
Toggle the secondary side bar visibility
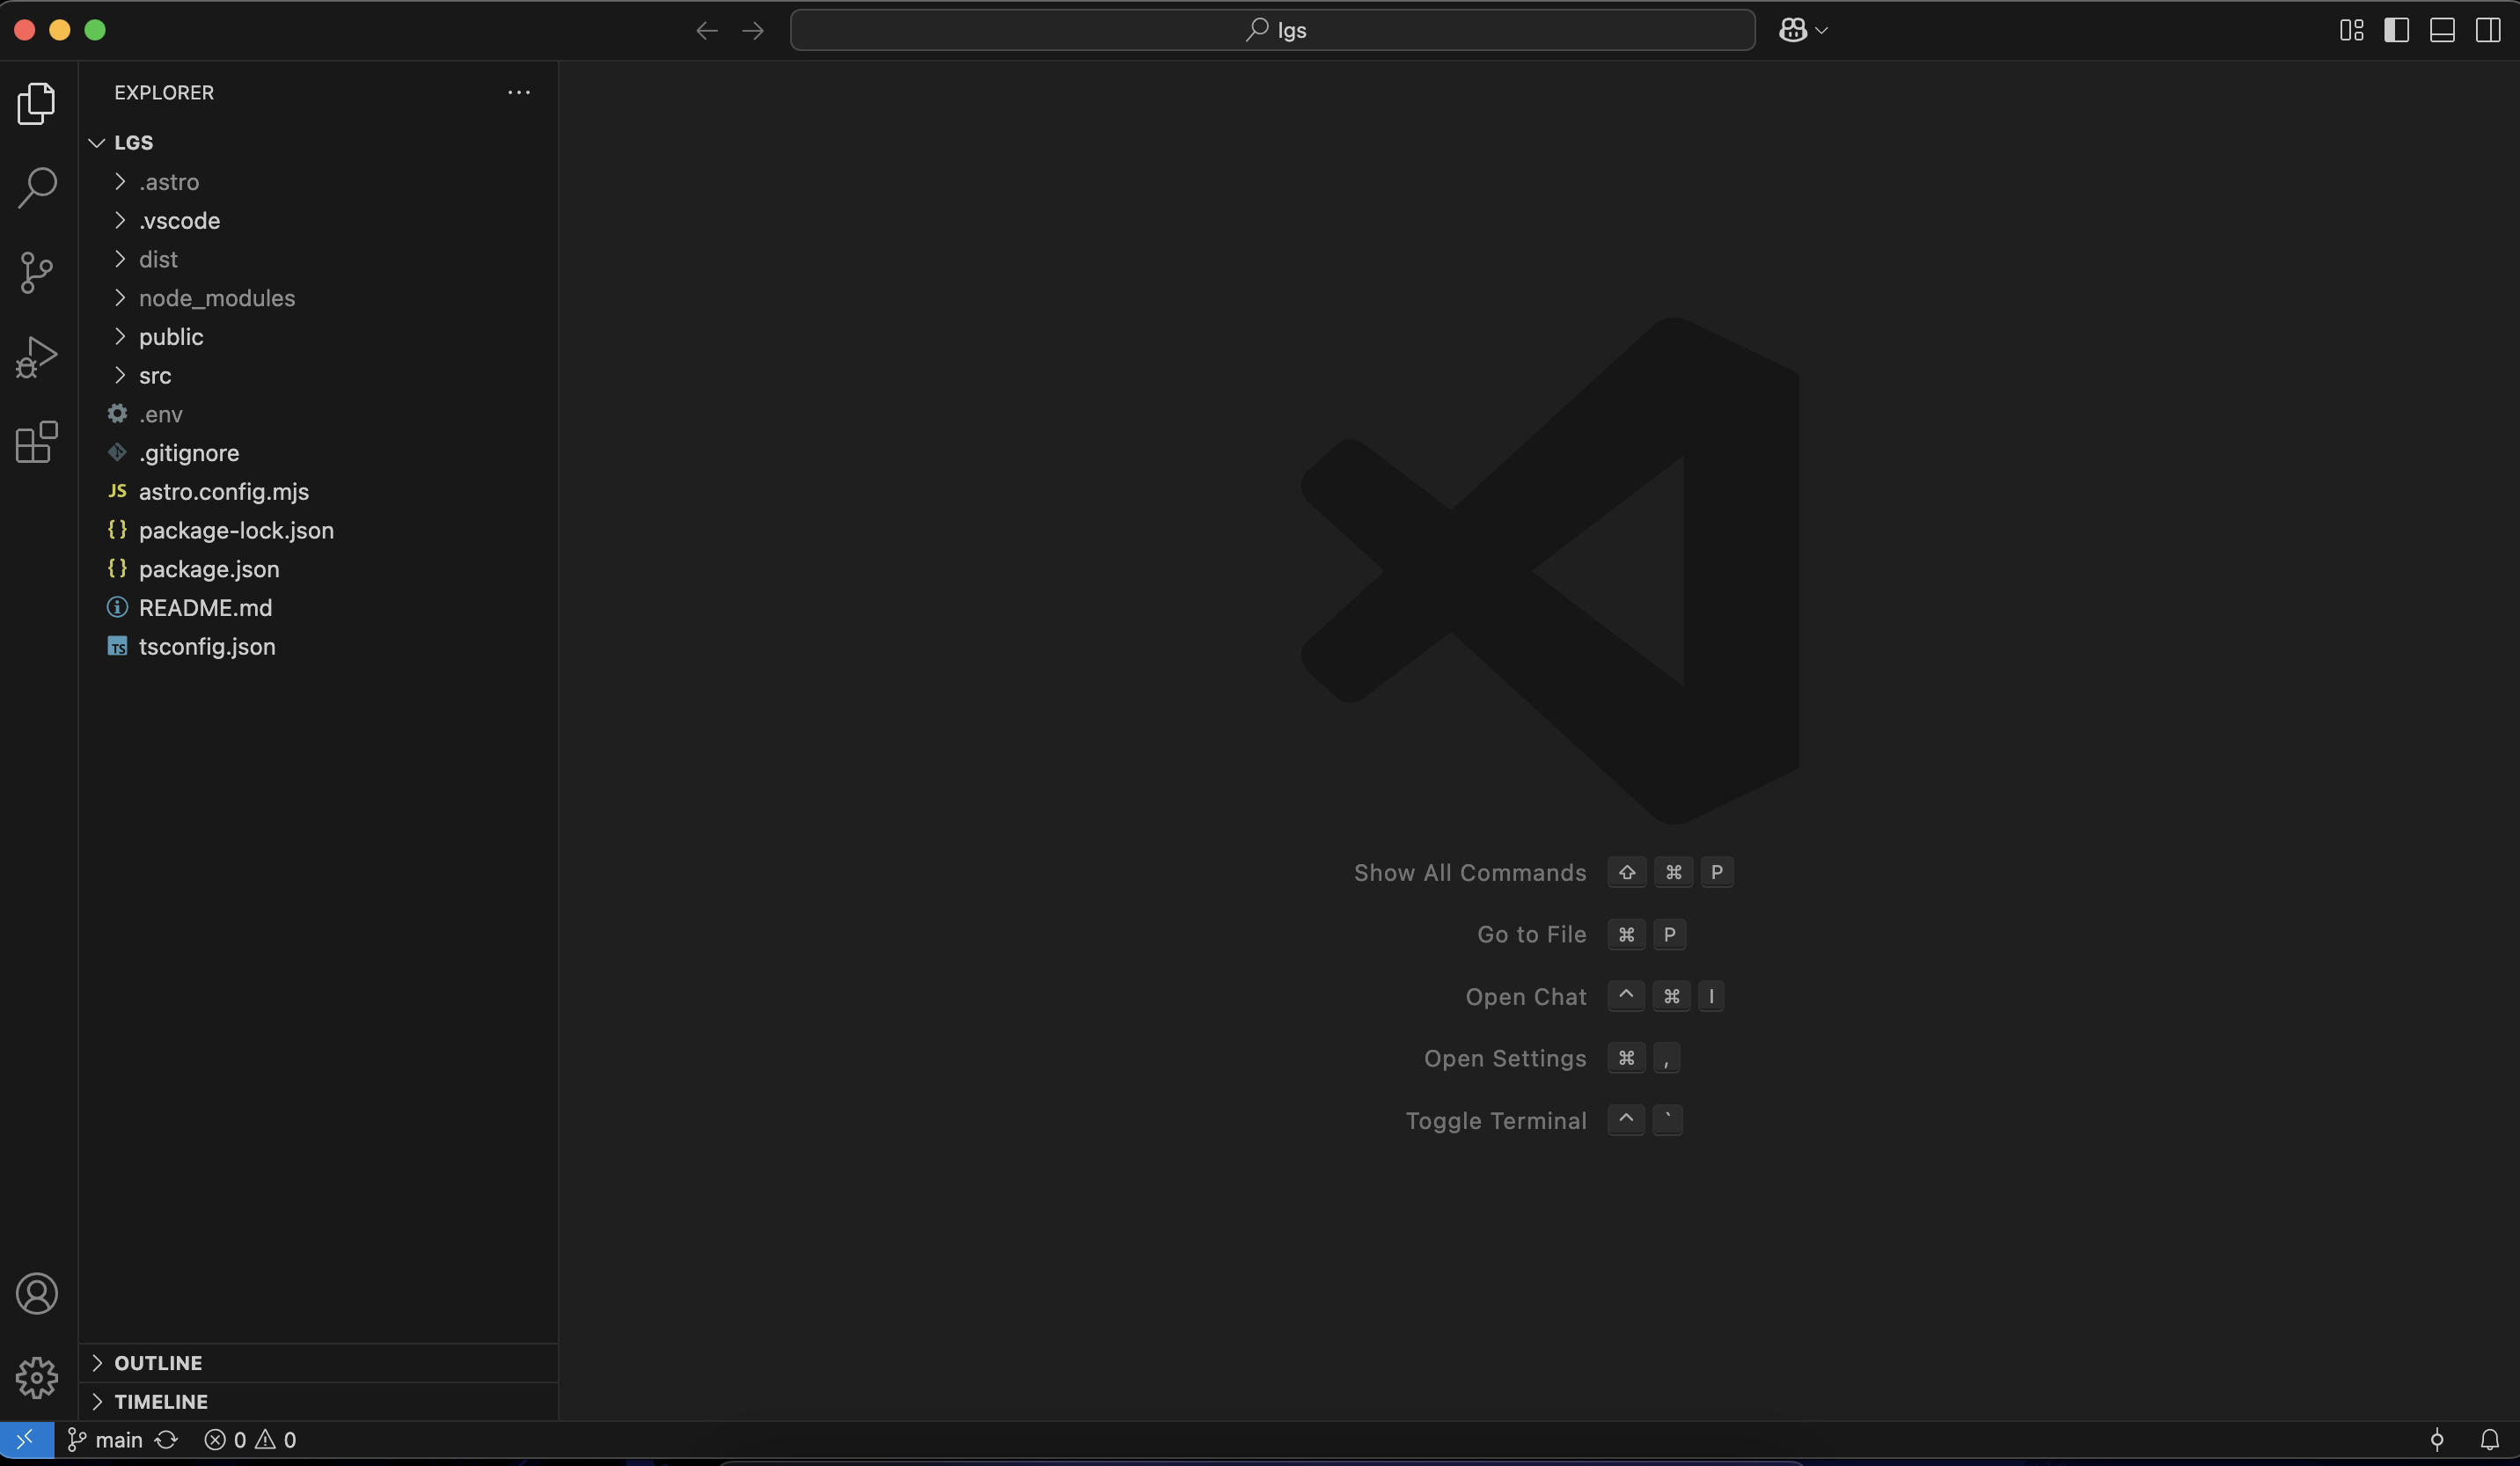2489,30
